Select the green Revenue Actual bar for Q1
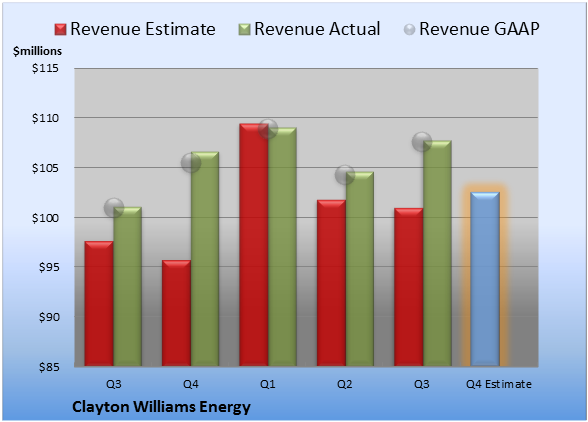 pos(282,247)
